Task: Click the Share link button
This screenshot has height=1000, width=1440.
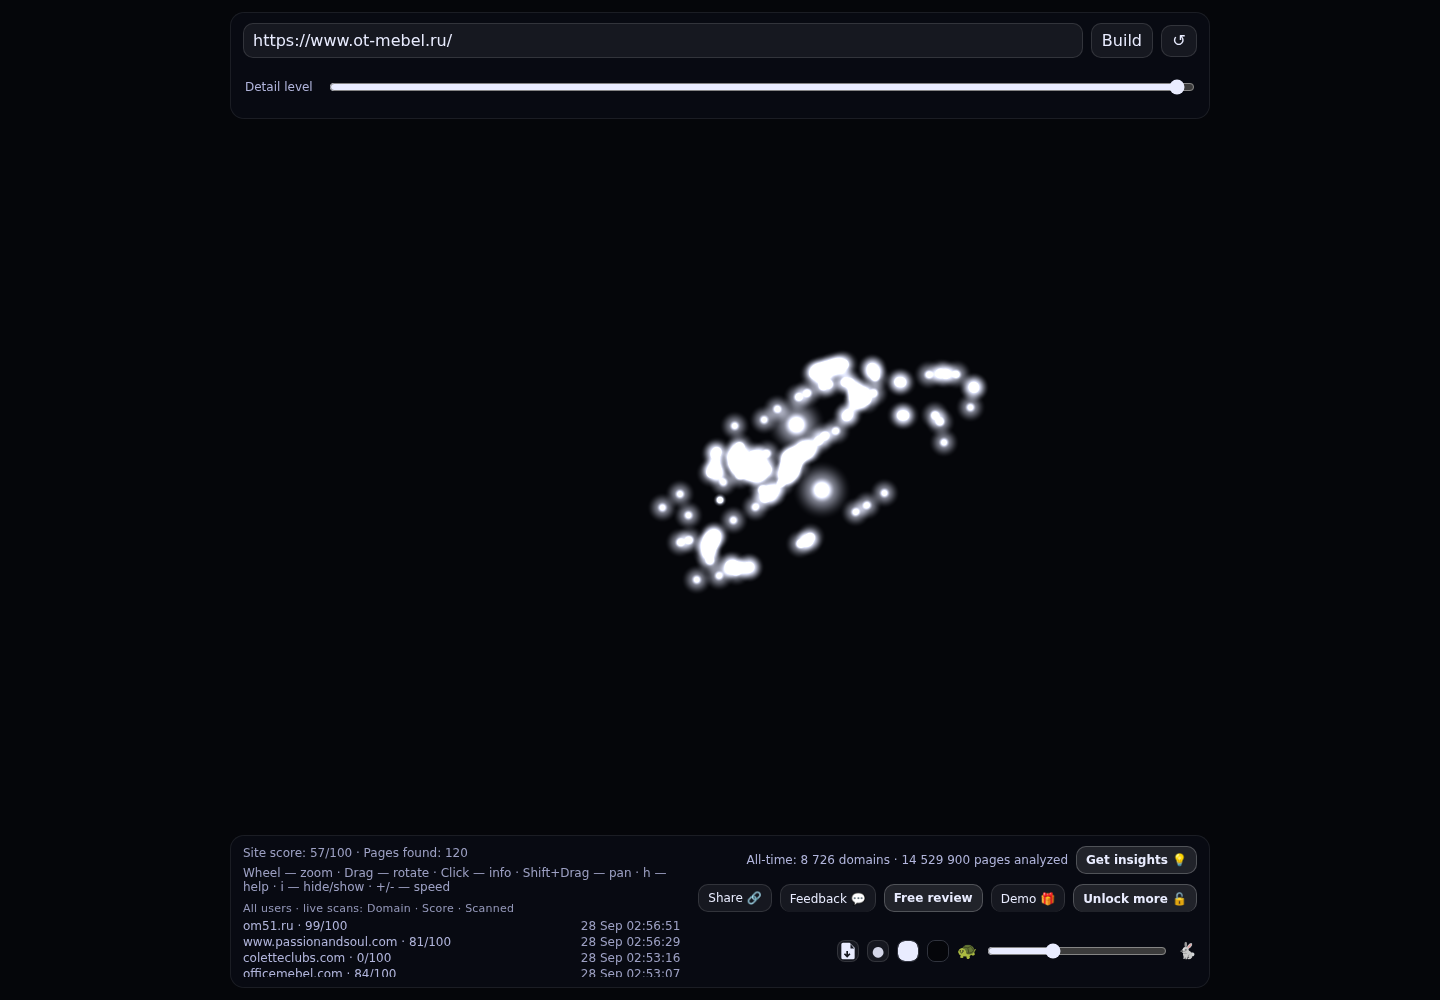Action: 735,898
